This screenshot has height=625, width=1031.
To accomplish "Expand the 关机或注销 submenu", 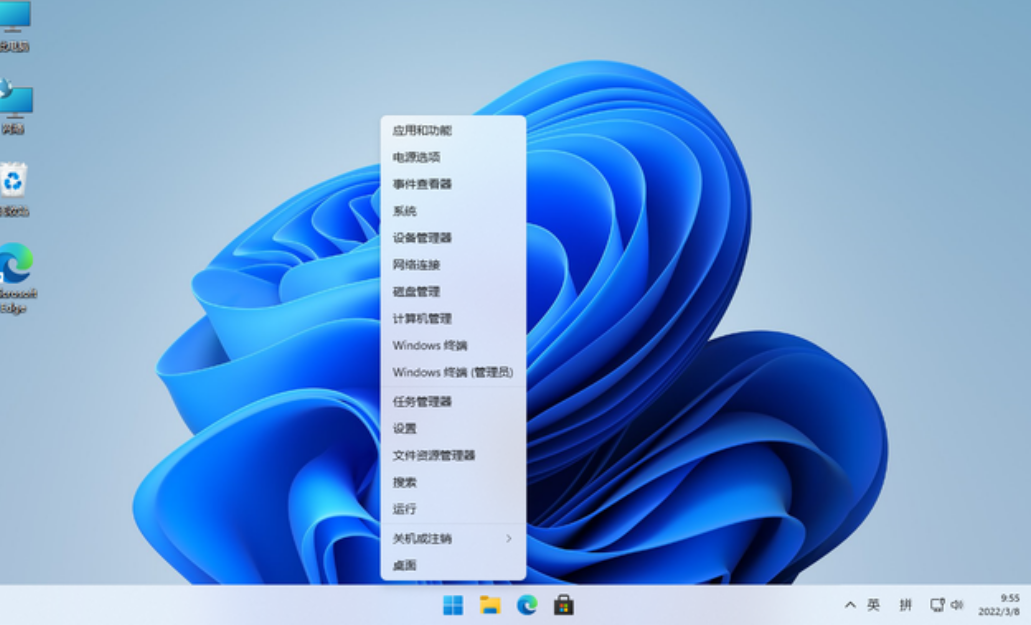I will 452,538.
